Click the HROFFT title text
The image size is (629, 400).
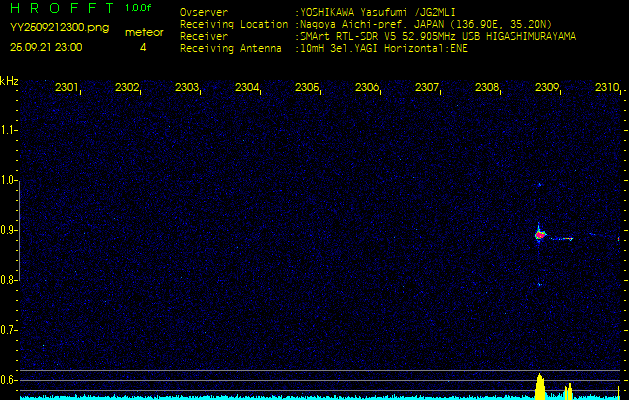click(62, 8)
